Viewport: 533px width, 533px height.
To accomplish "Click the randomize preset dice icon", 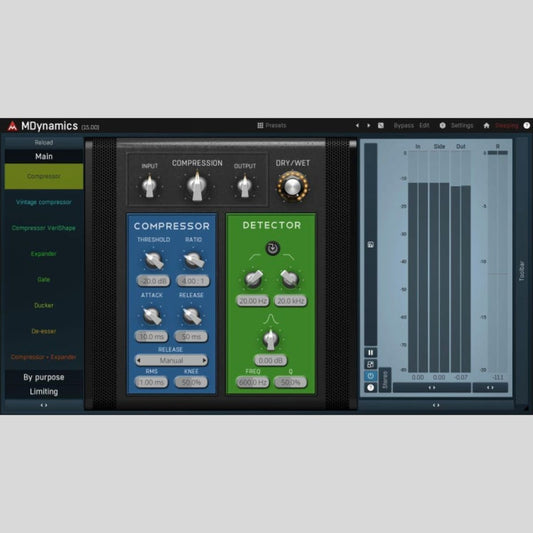I will (381, 125).
